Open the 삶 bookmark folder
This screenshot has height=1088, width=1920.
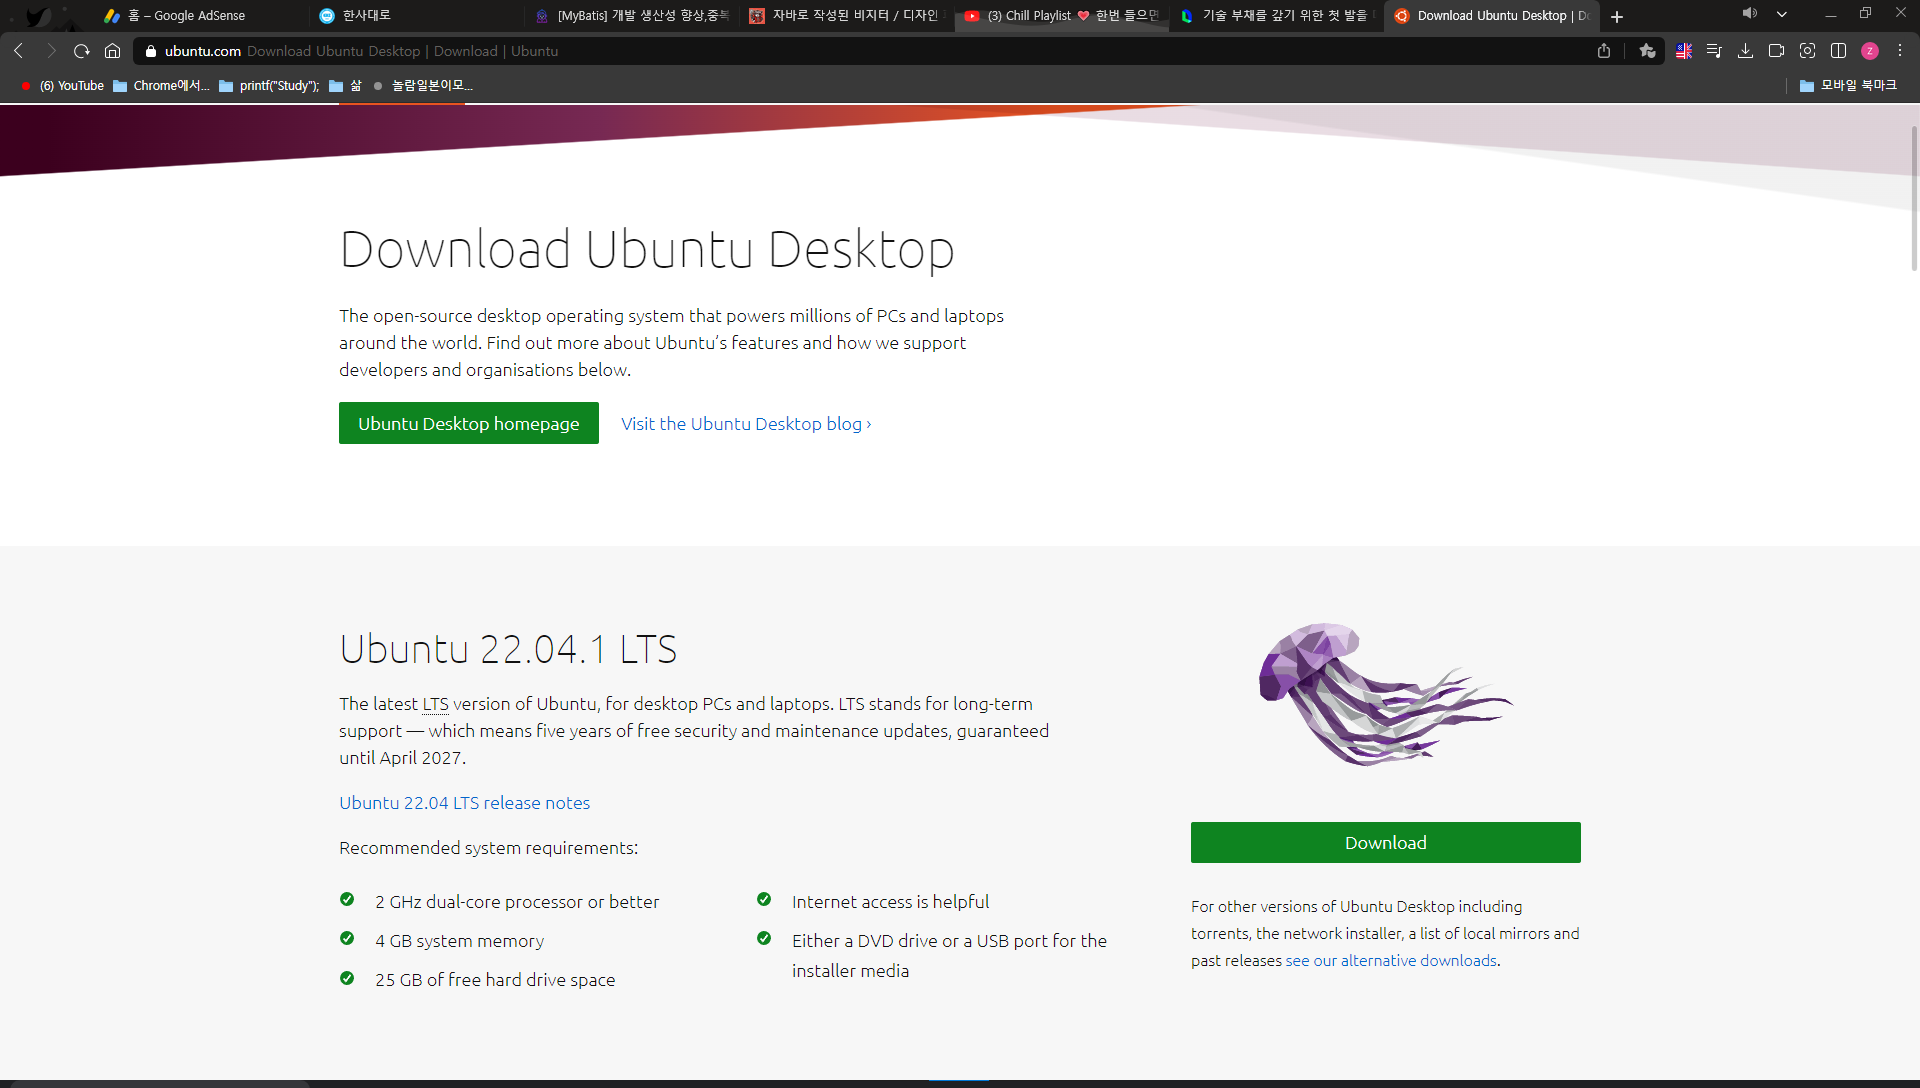tap(345, 86)
